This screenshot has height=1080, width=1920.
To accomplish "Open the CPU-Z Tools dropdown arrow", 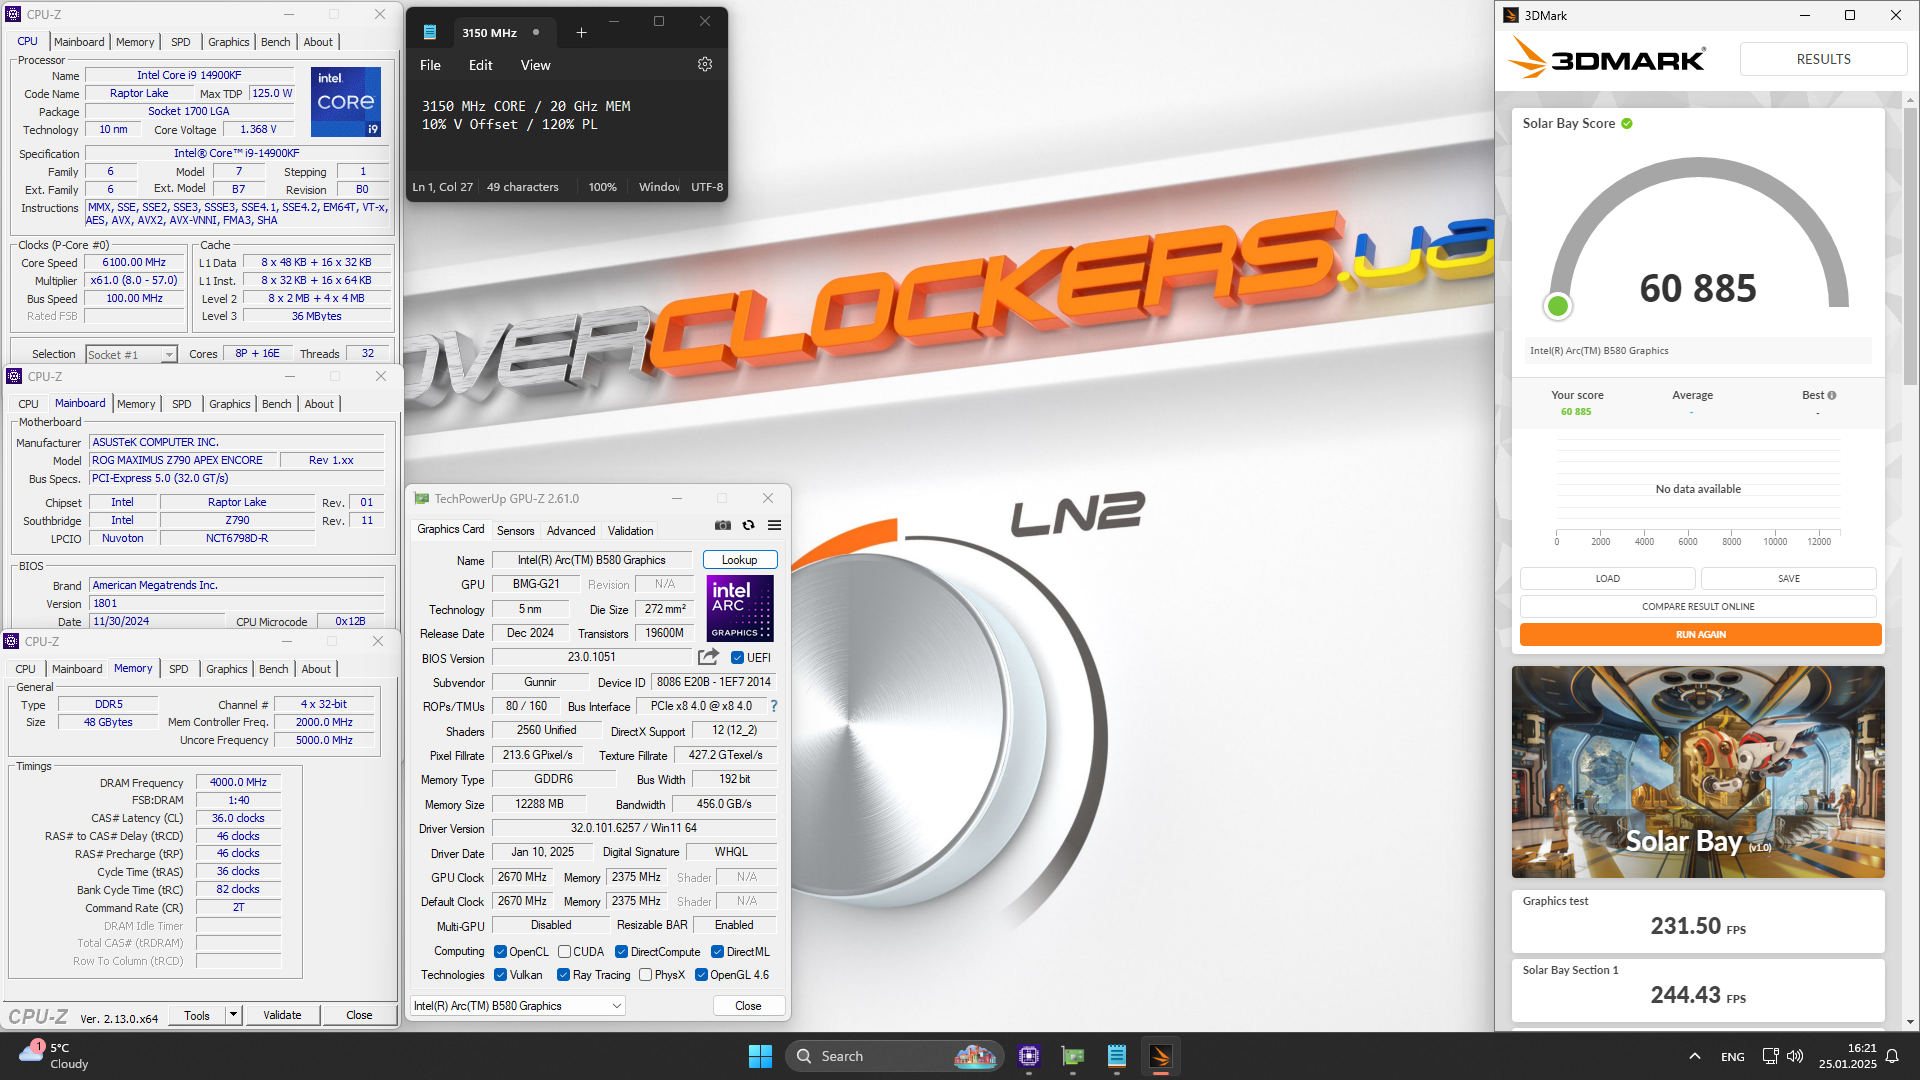I will pos(233,1015).
